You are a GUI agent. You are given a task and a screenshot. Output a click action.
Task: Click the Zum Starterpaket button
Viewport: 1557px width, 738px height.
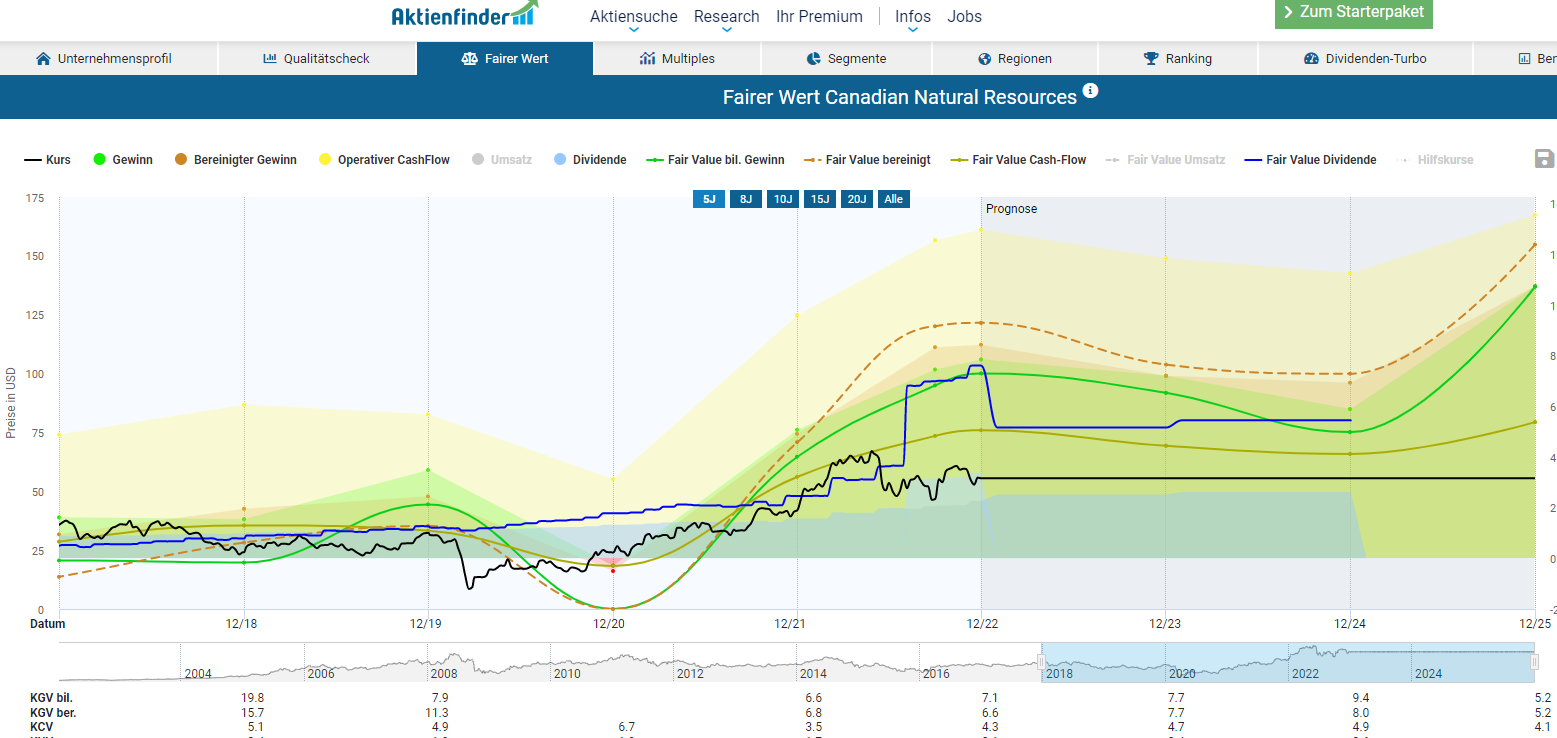pos(1354,13)
